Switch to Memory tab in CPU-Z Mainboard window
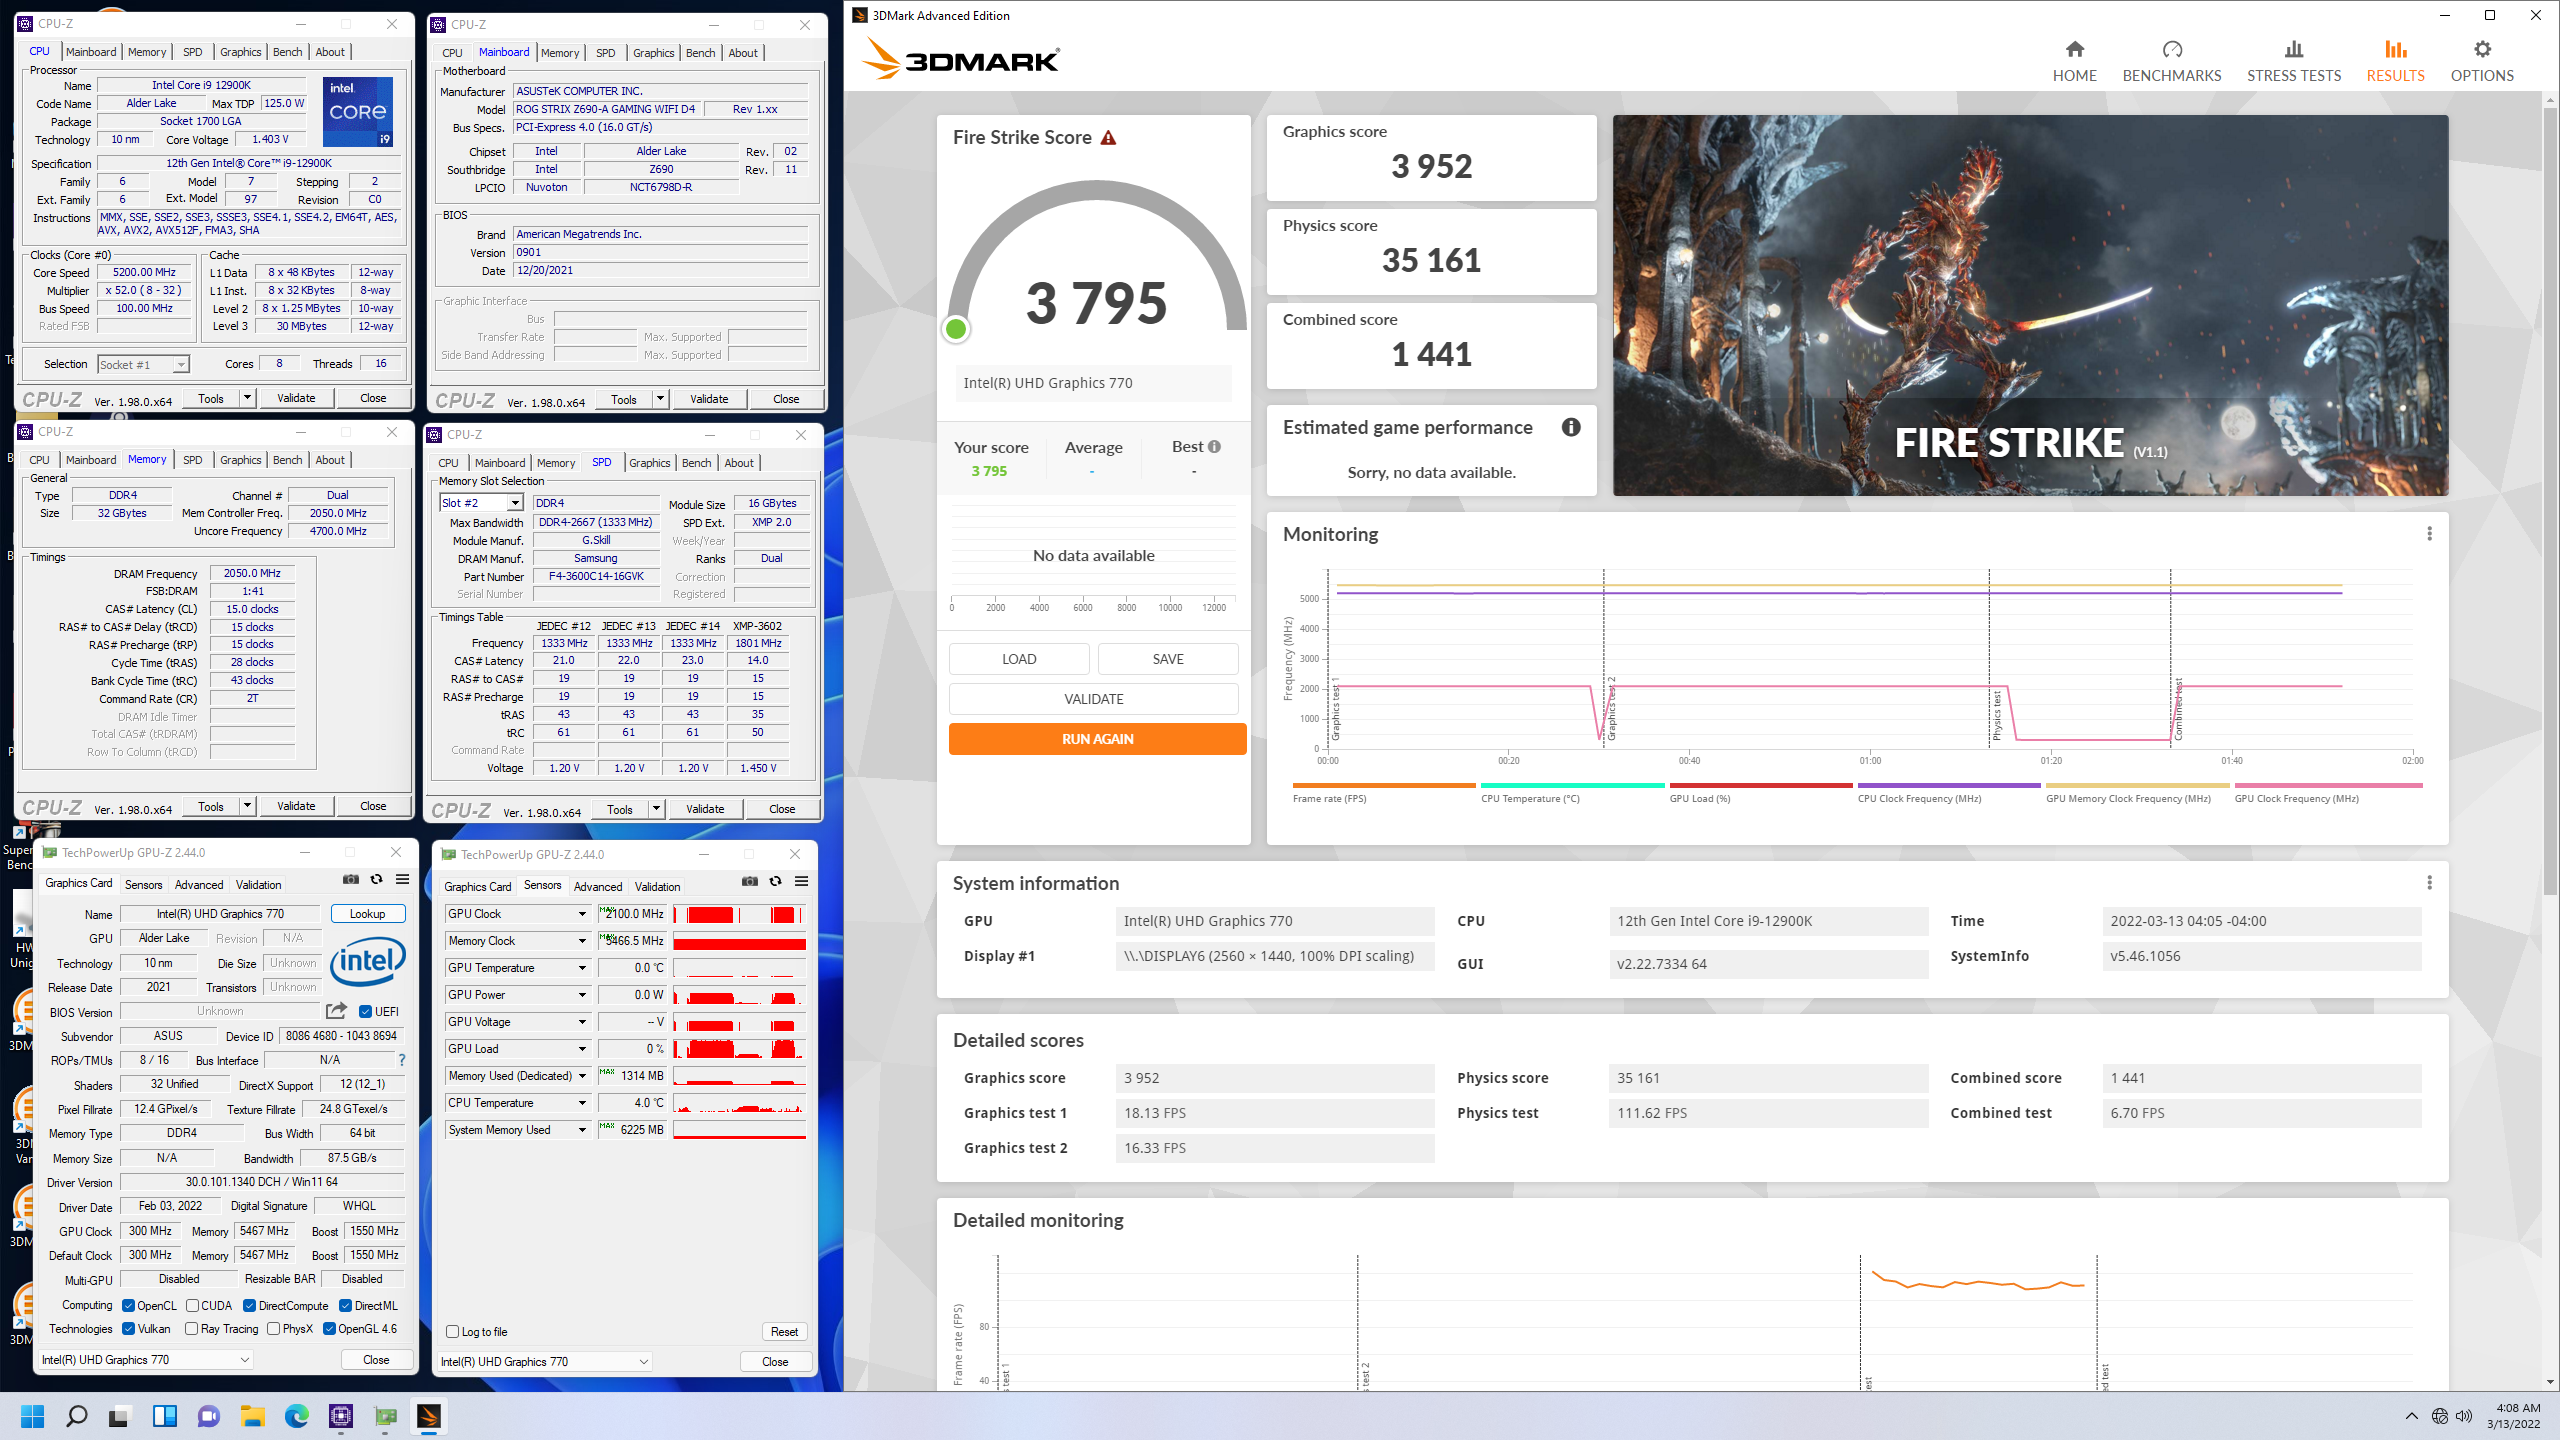2560x1440 pixels. click(x=560, y=53)
